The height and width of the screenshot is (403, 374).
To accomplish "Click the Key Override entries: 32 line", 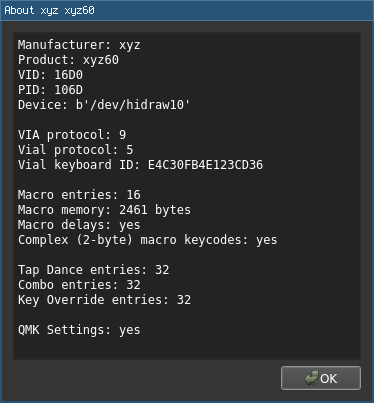I will click(104, 300).
